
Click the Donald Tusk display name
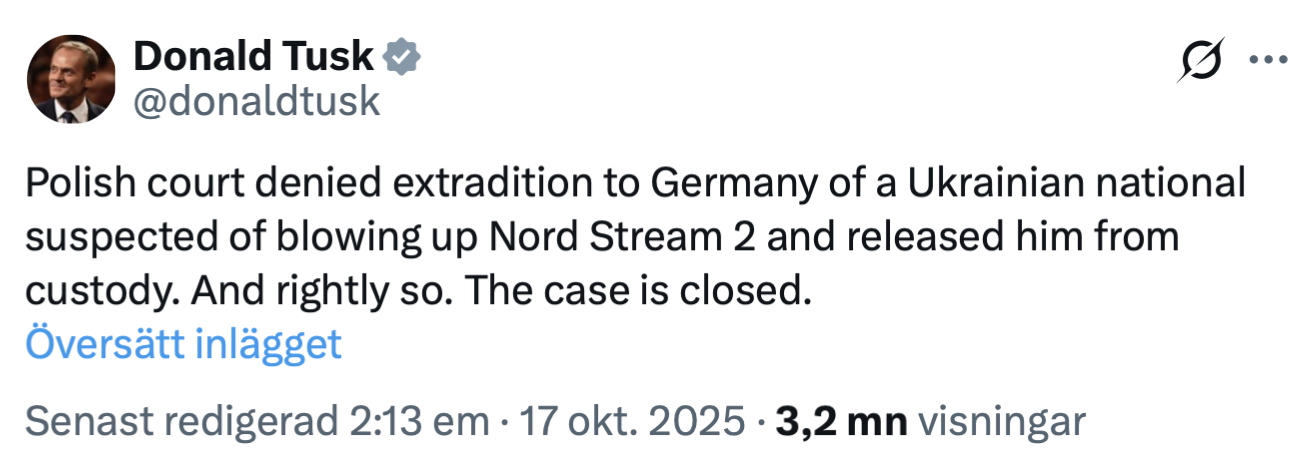pyautogui.click(x=253, y=57)
